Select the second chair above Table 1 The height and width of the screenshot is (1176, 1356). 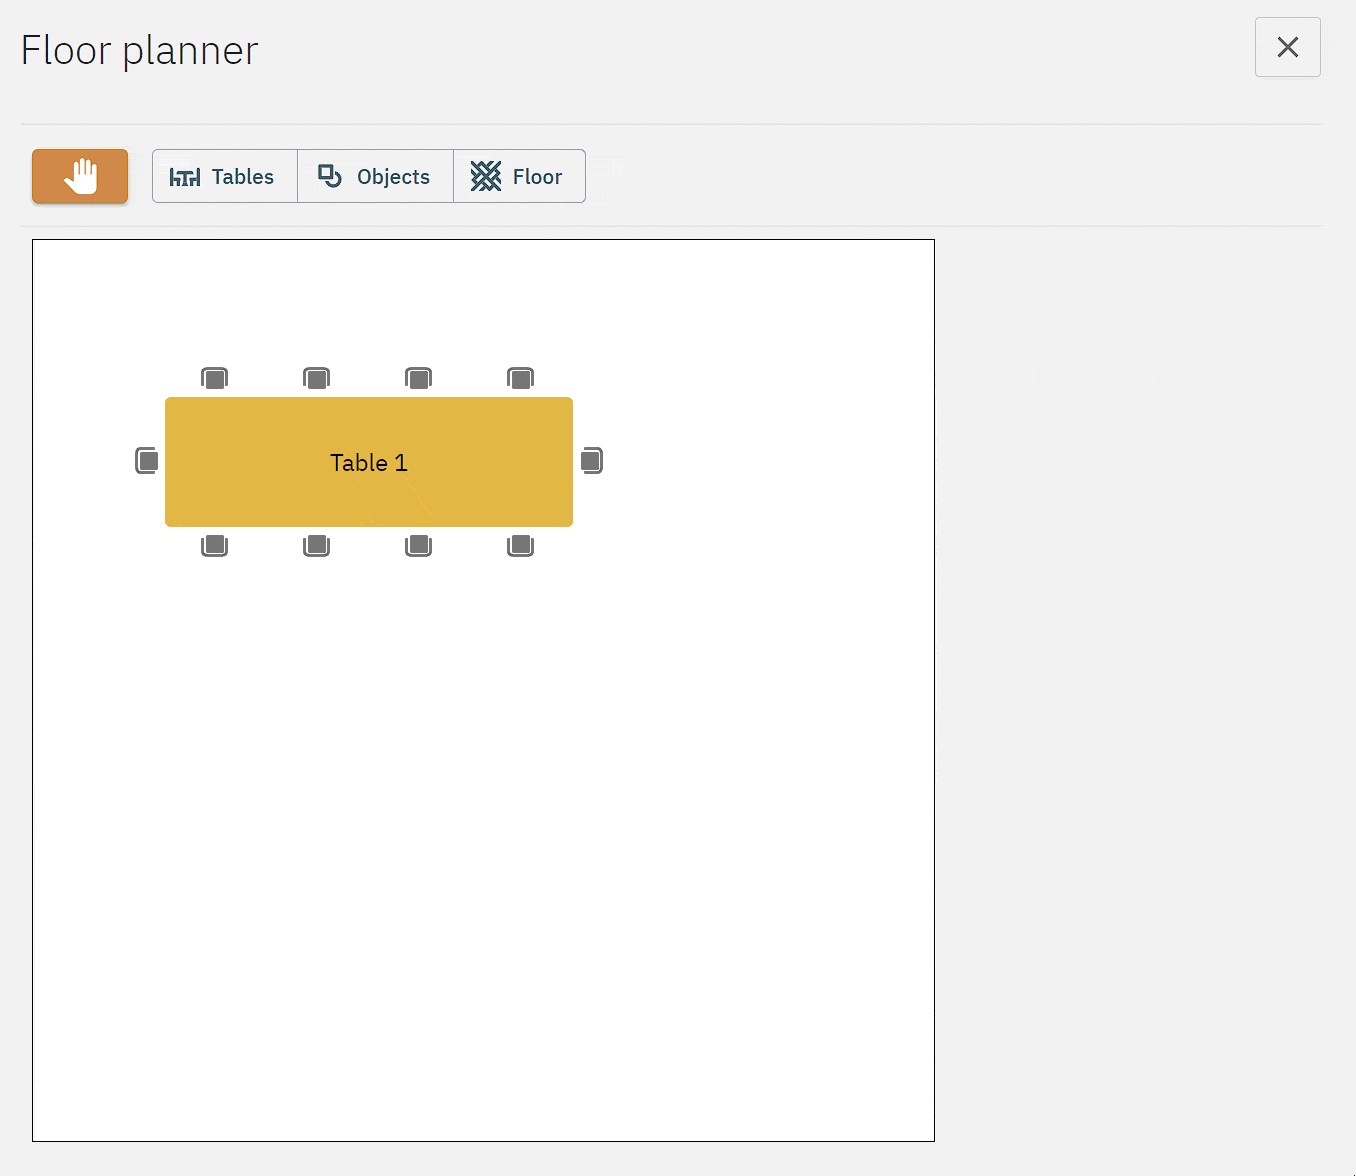coord(317,378)
